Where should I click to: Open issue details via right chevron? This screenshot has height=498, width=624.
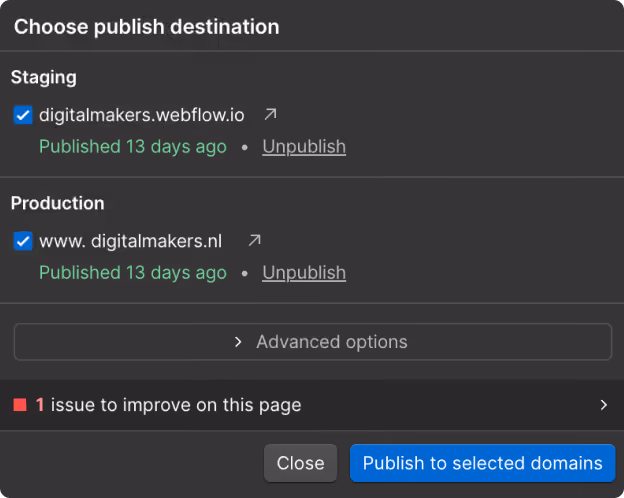point(604,405)
